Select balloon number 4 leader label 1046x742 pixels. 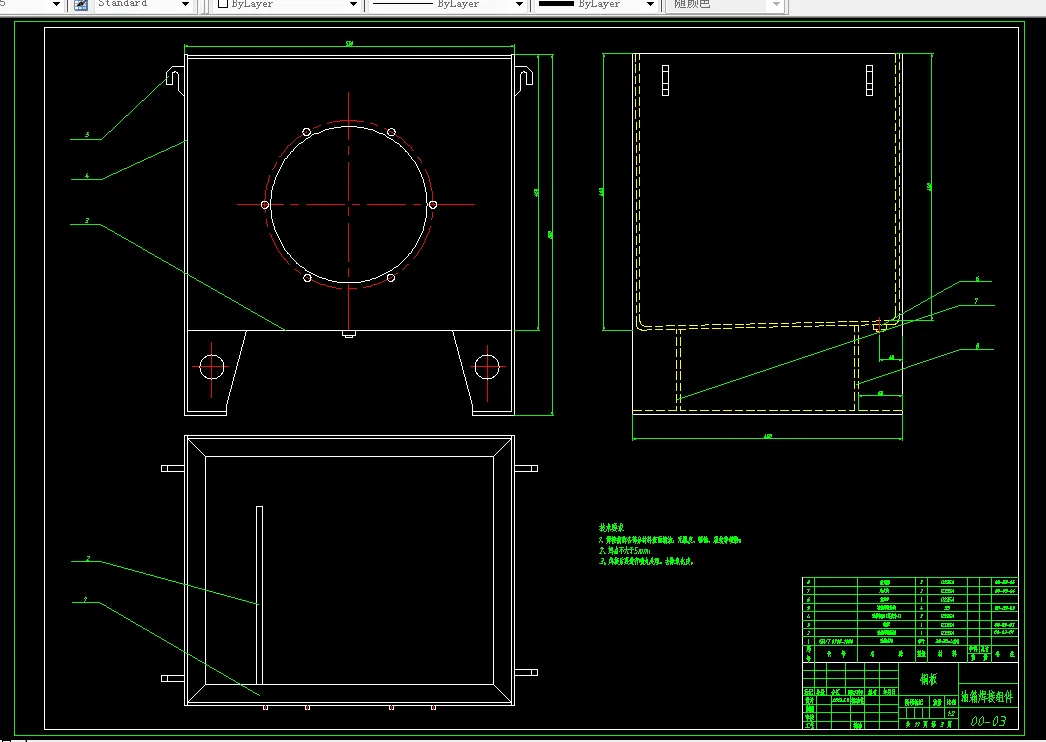(x=87, y=175)
